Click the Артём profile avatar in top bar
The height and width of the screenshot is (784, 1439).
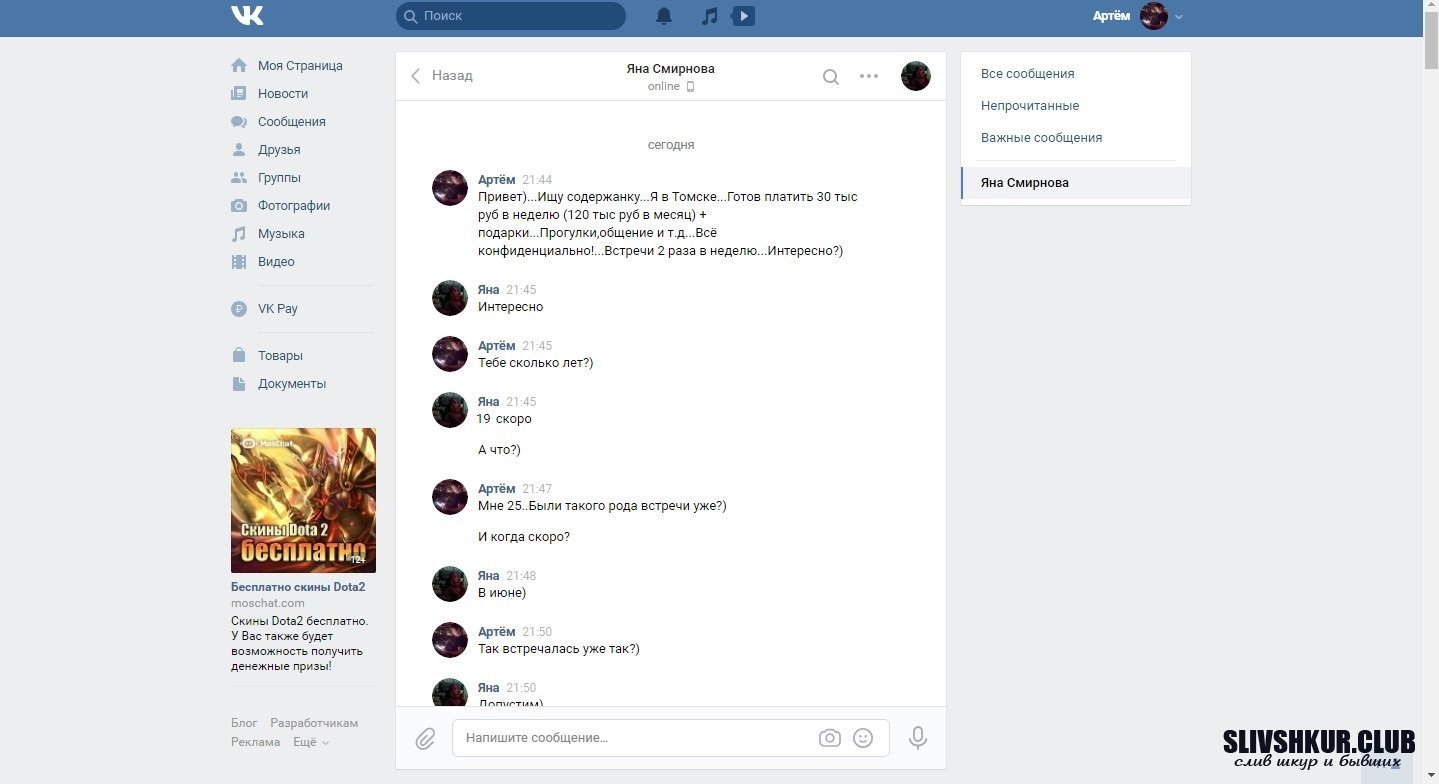1154,16
